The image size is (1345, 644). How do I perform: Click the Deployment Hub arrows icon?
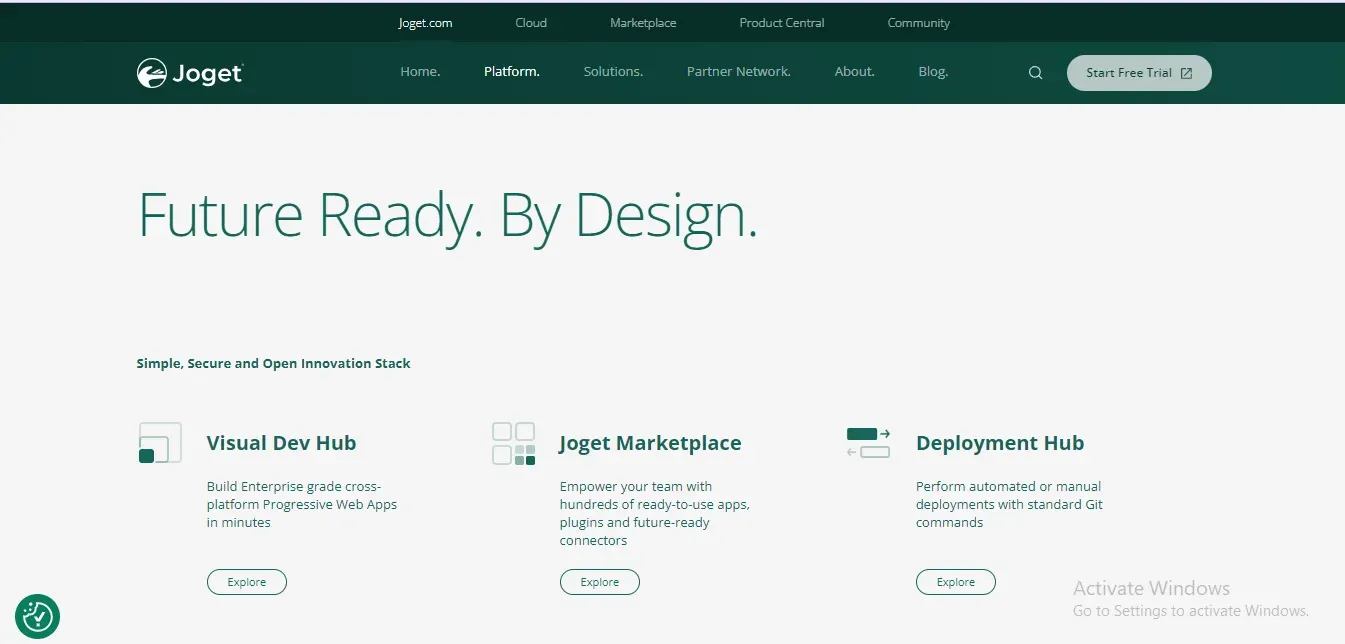click(868, 443)
